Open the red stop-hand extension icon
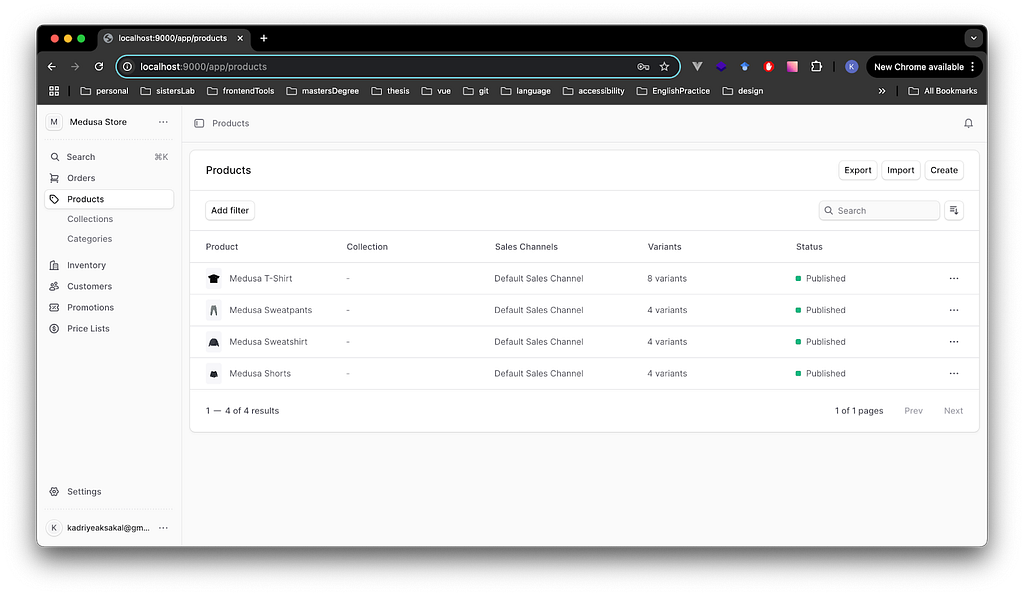This screenshot has width=1024, height=595. [x=769, y=67]
